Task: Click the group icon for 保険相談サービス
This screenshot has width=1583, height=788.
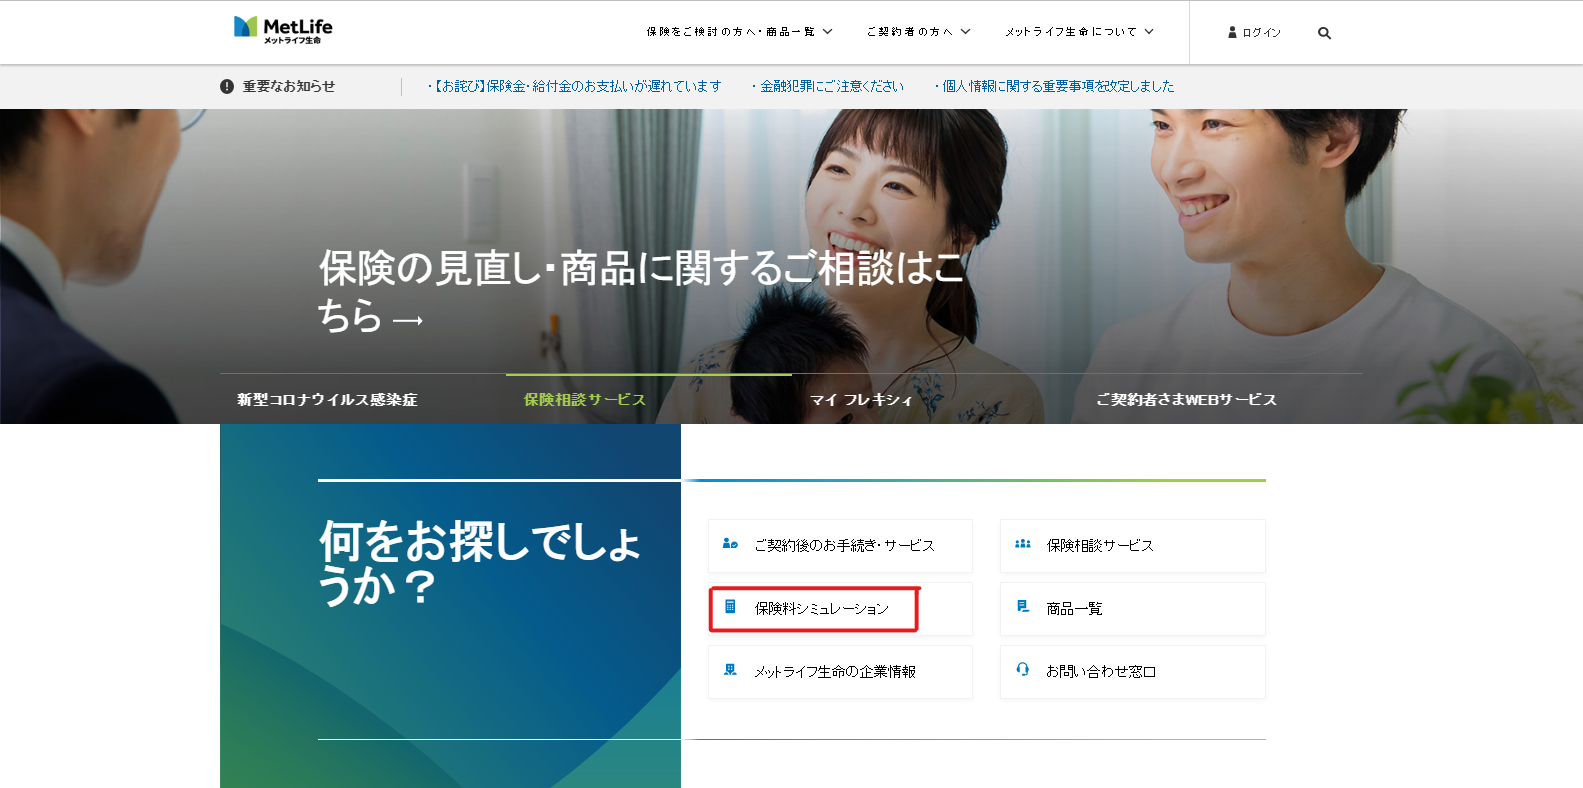Action: point(1022,544)
